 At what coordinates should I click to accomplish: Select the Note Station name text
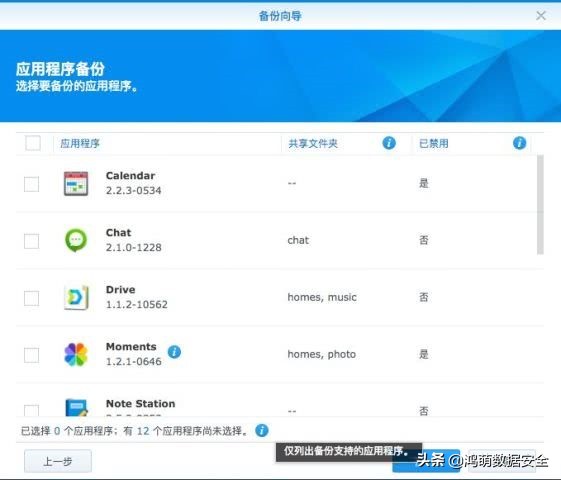pyautogui.click(x=141, y=403)
